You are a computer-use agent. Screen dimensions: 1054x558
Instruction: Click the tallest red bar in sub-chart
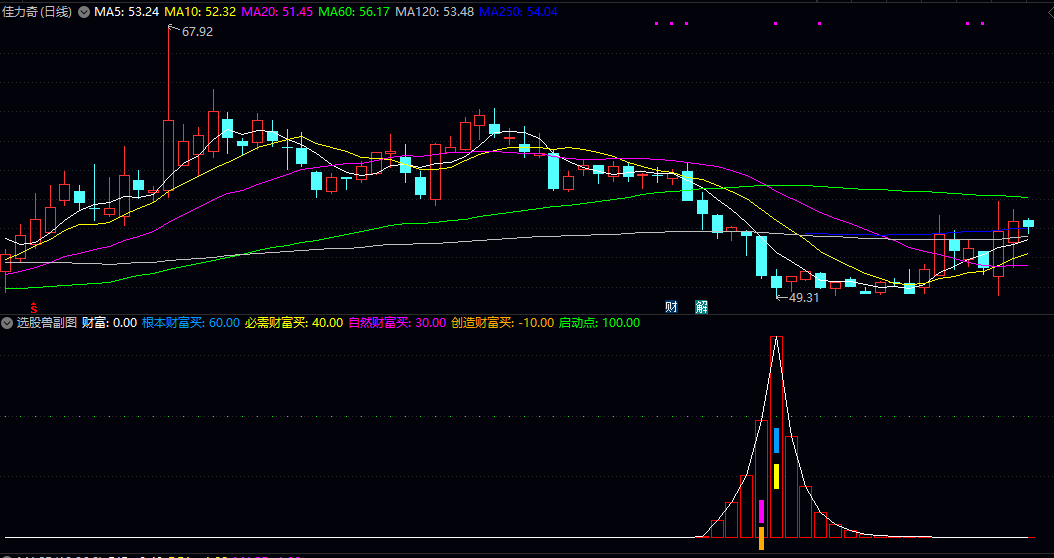(776, 437)
